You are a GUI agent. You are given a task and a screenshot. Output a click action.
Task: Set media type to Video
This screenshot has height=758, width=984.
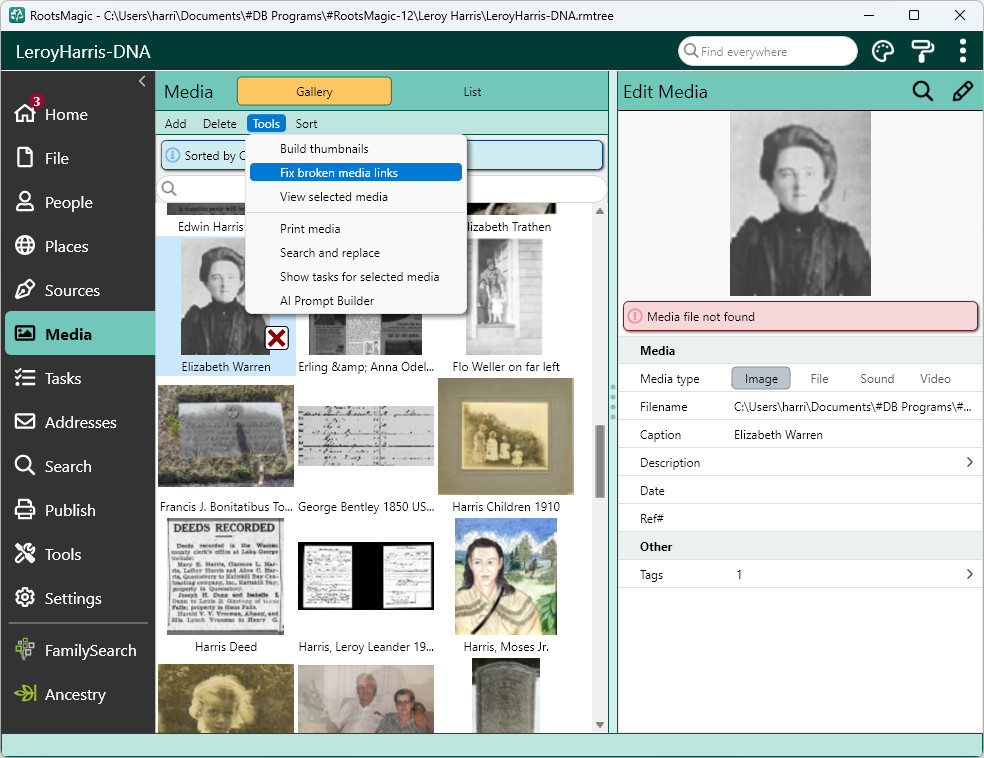click(x=935, y=378)
